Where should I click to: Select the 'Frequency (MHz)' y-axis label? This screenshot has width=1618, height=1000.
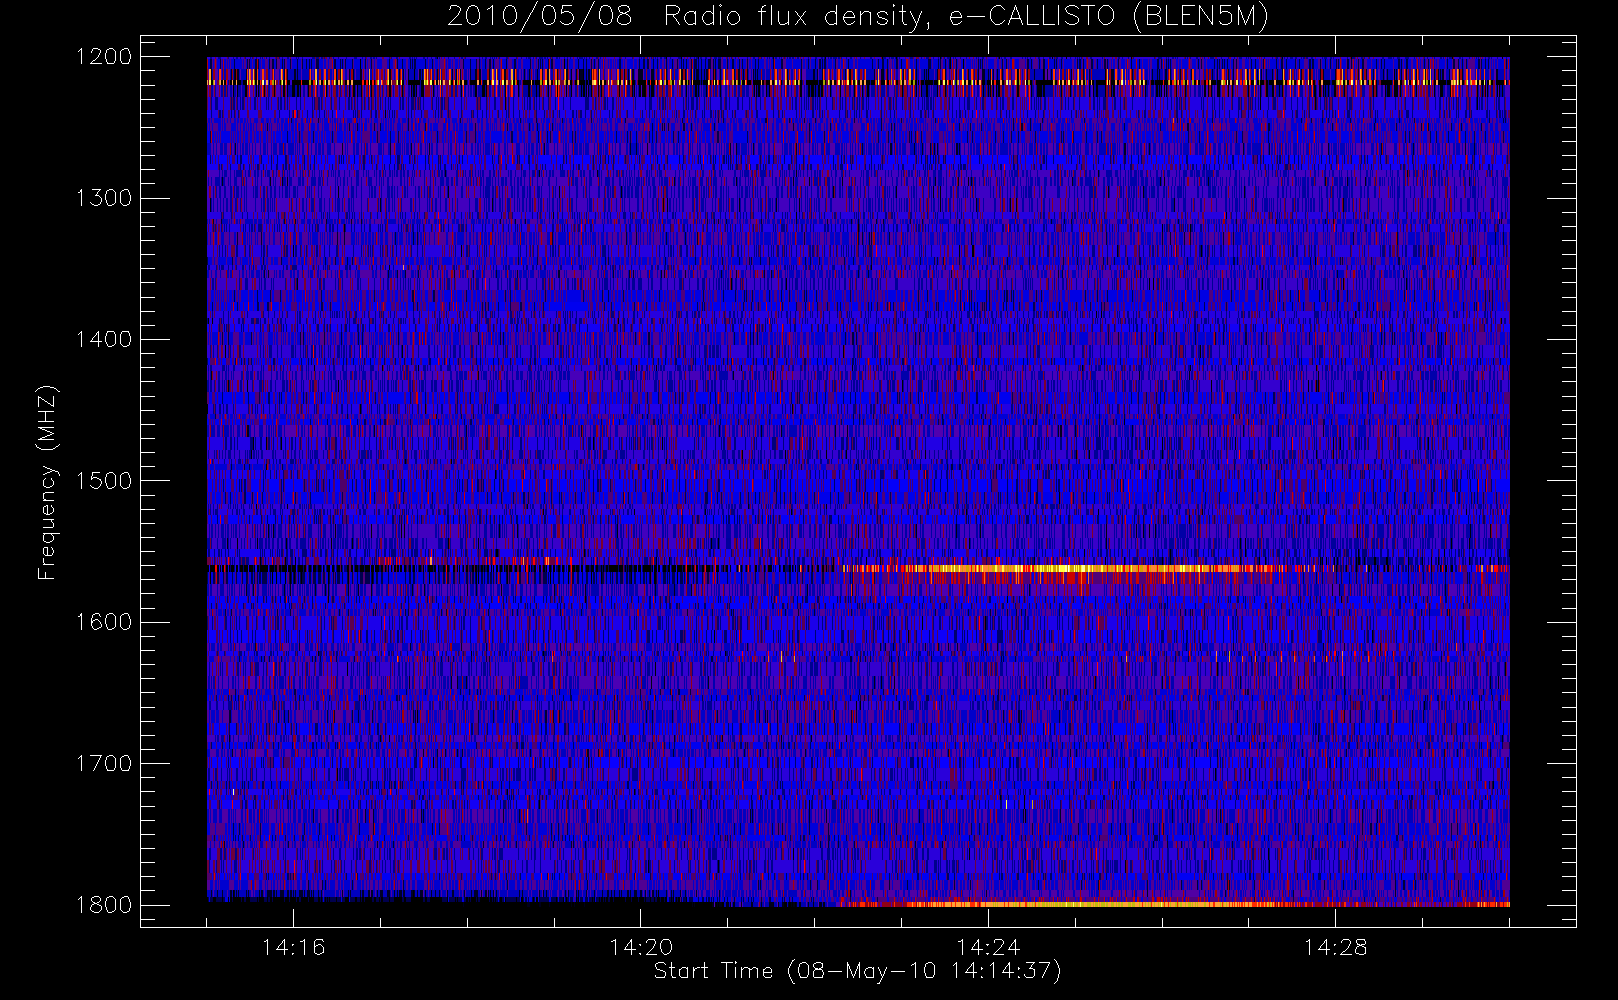pos(47,482)
